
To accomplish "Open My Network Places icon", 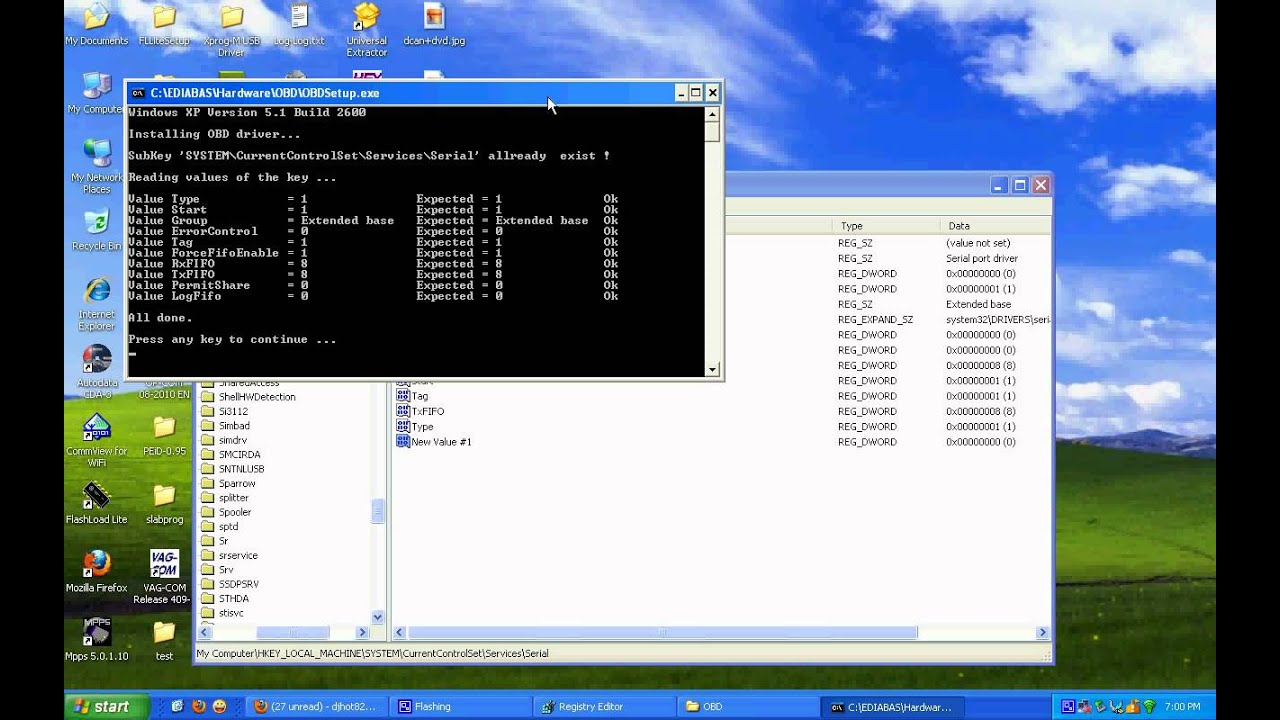I will [97, 166].
